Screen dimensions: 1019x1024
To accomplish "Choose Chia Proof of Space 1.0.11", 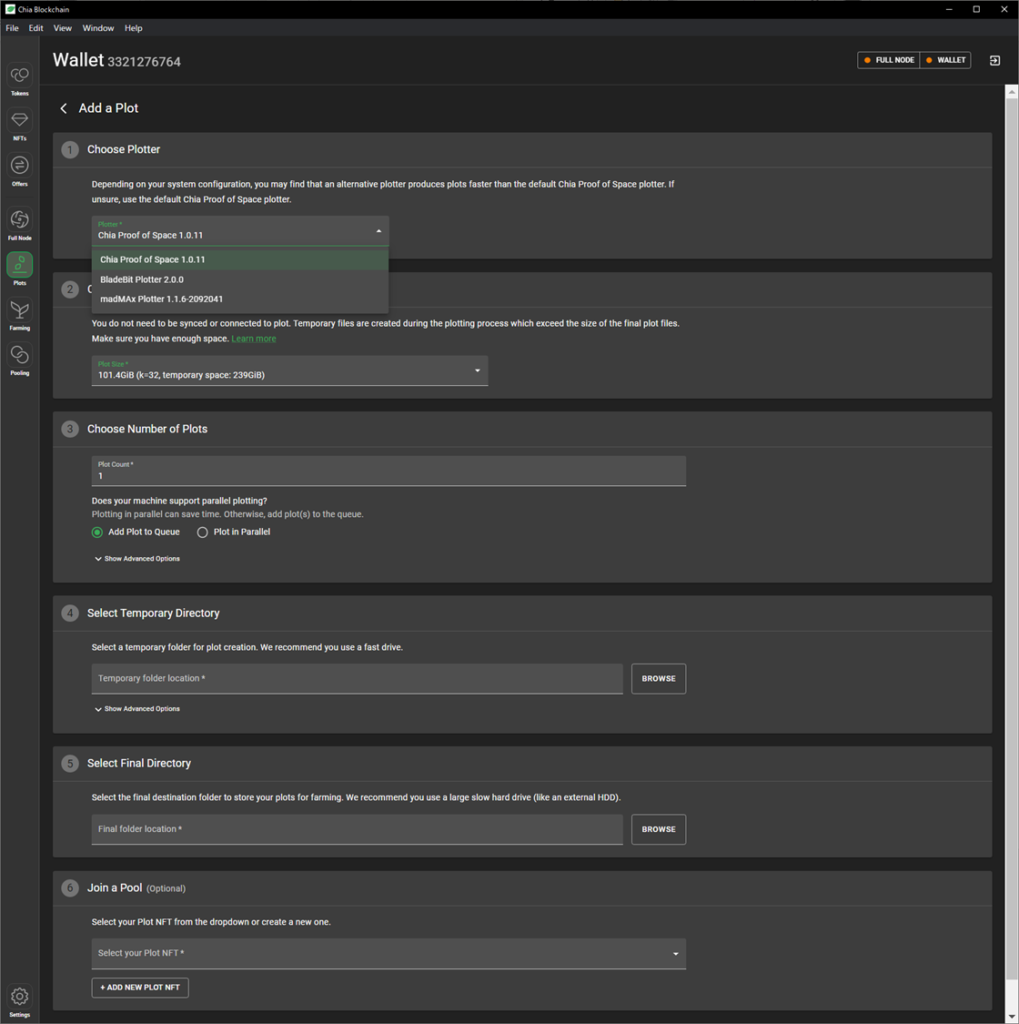I will [x=240, y=259].
